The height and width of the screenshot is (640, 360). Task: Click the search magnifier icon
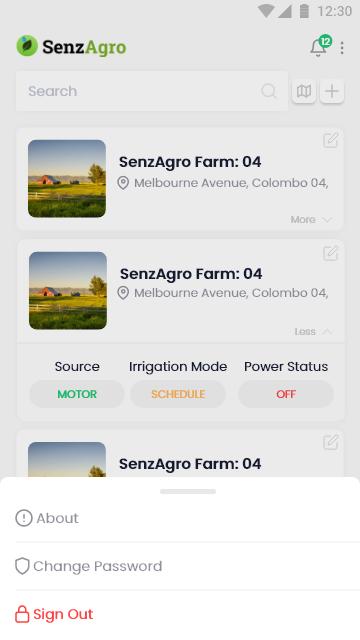pos(269,91)
